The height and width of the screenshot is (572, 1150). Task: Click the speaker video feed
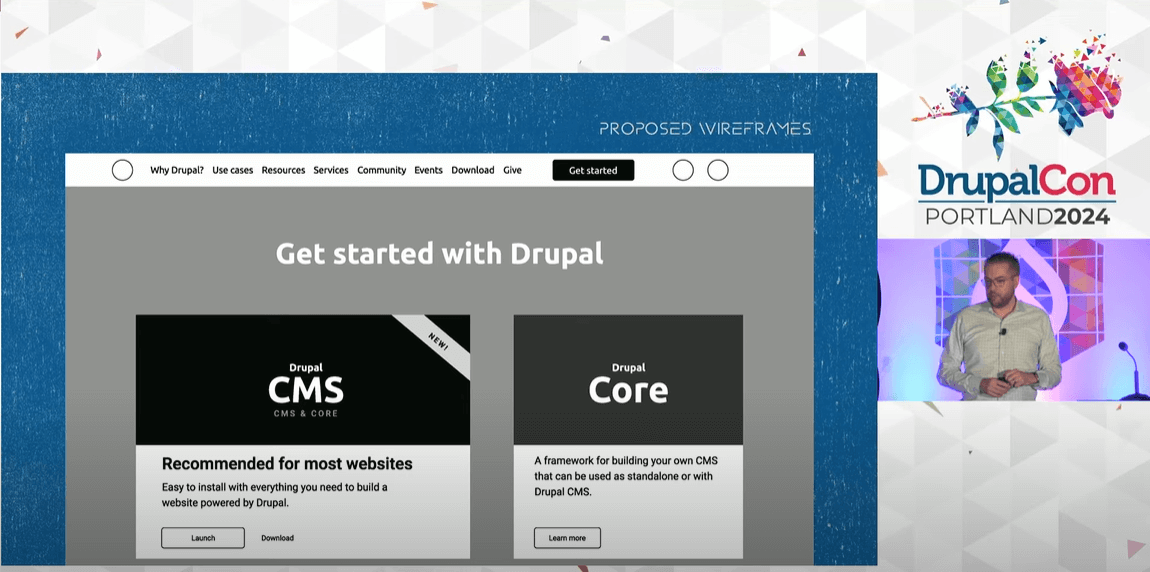click(x=1014, y=320)
